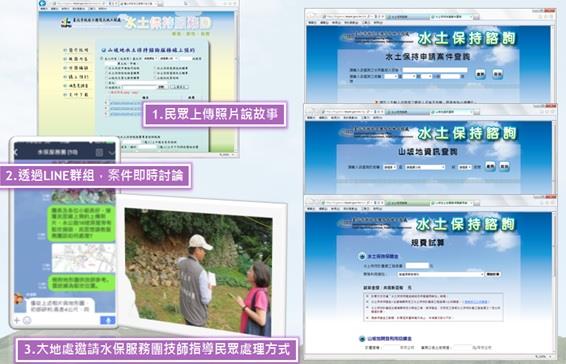Click the clear button in 水土保持申請案件查詢 window
This screenshot has width=566, height=364.
coord(497,74)
